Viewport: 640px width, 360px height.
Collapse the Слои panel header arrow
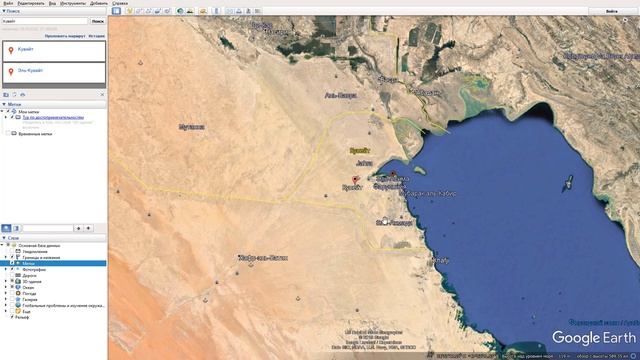[4, 238]
